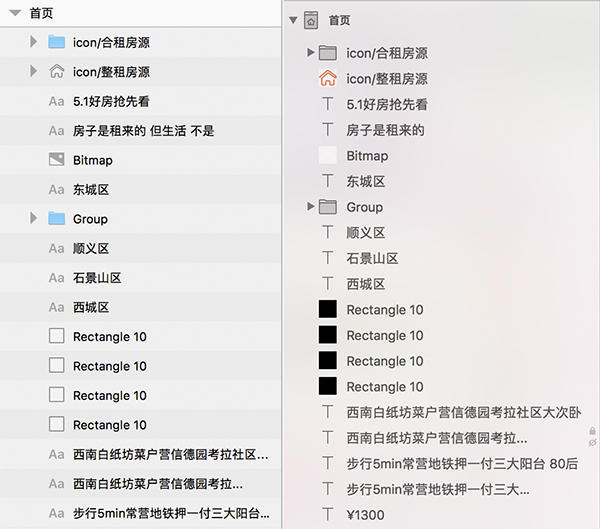Click the topmost black Rectangle 10 swatch
The height and width of the screenshot is (529, 600).
(327, 310)
